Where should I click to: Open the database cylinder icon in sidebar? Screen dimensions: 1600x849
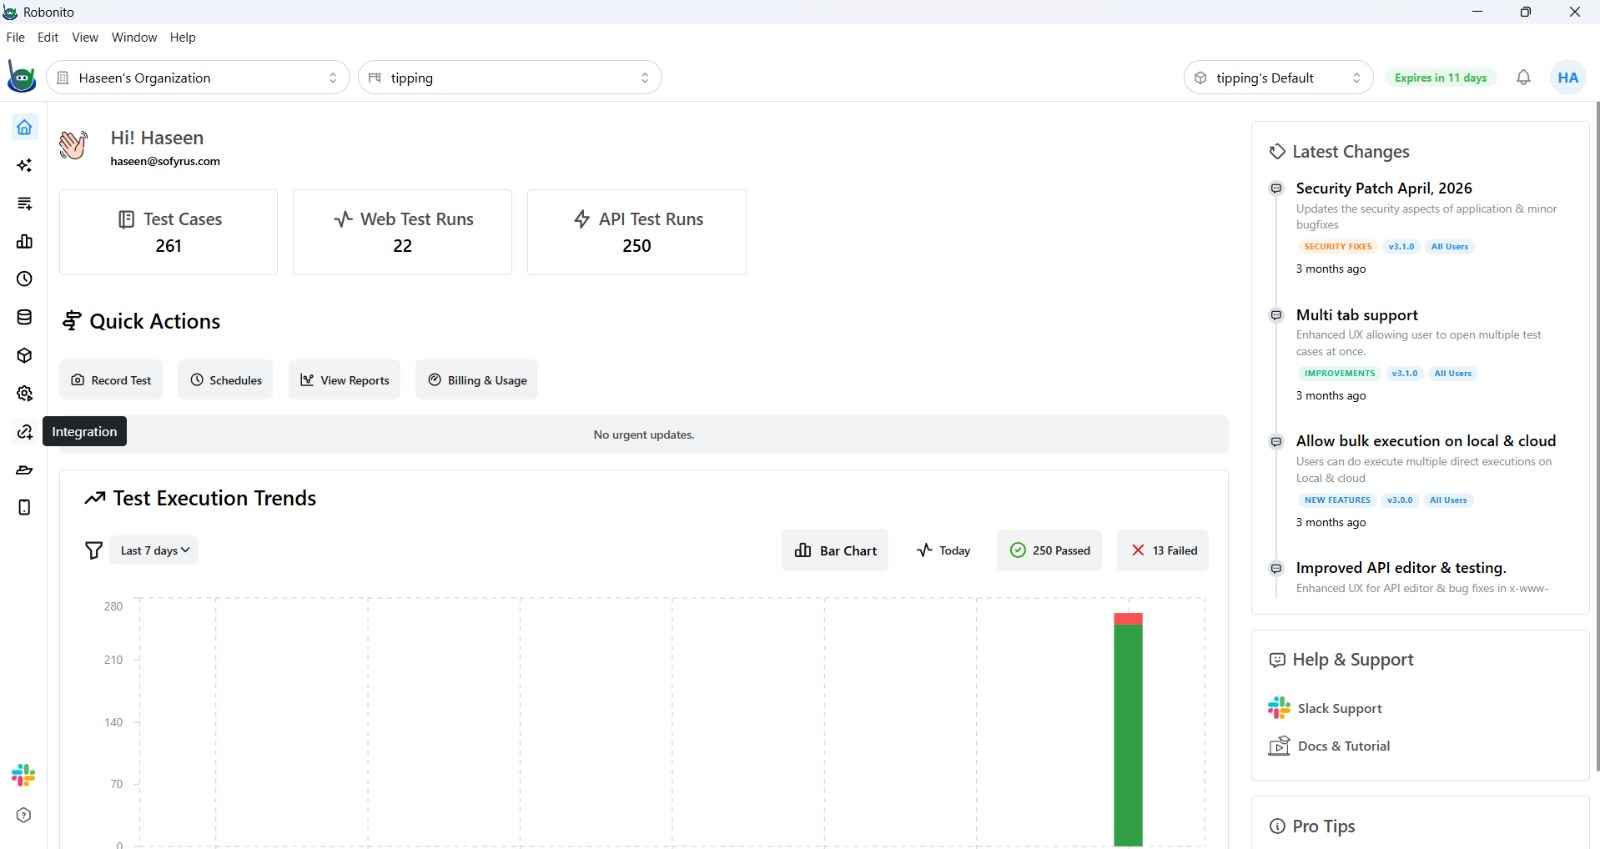pyautogui.click(x=24, y=317)
